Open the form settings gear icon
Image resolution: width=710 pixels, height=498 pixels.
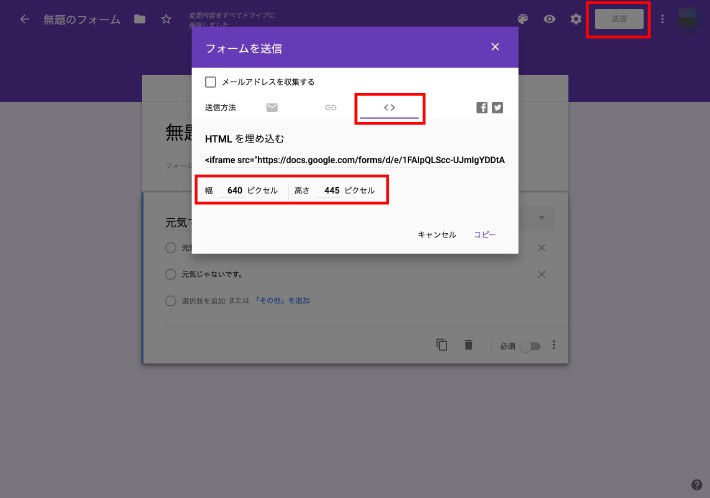576,19
